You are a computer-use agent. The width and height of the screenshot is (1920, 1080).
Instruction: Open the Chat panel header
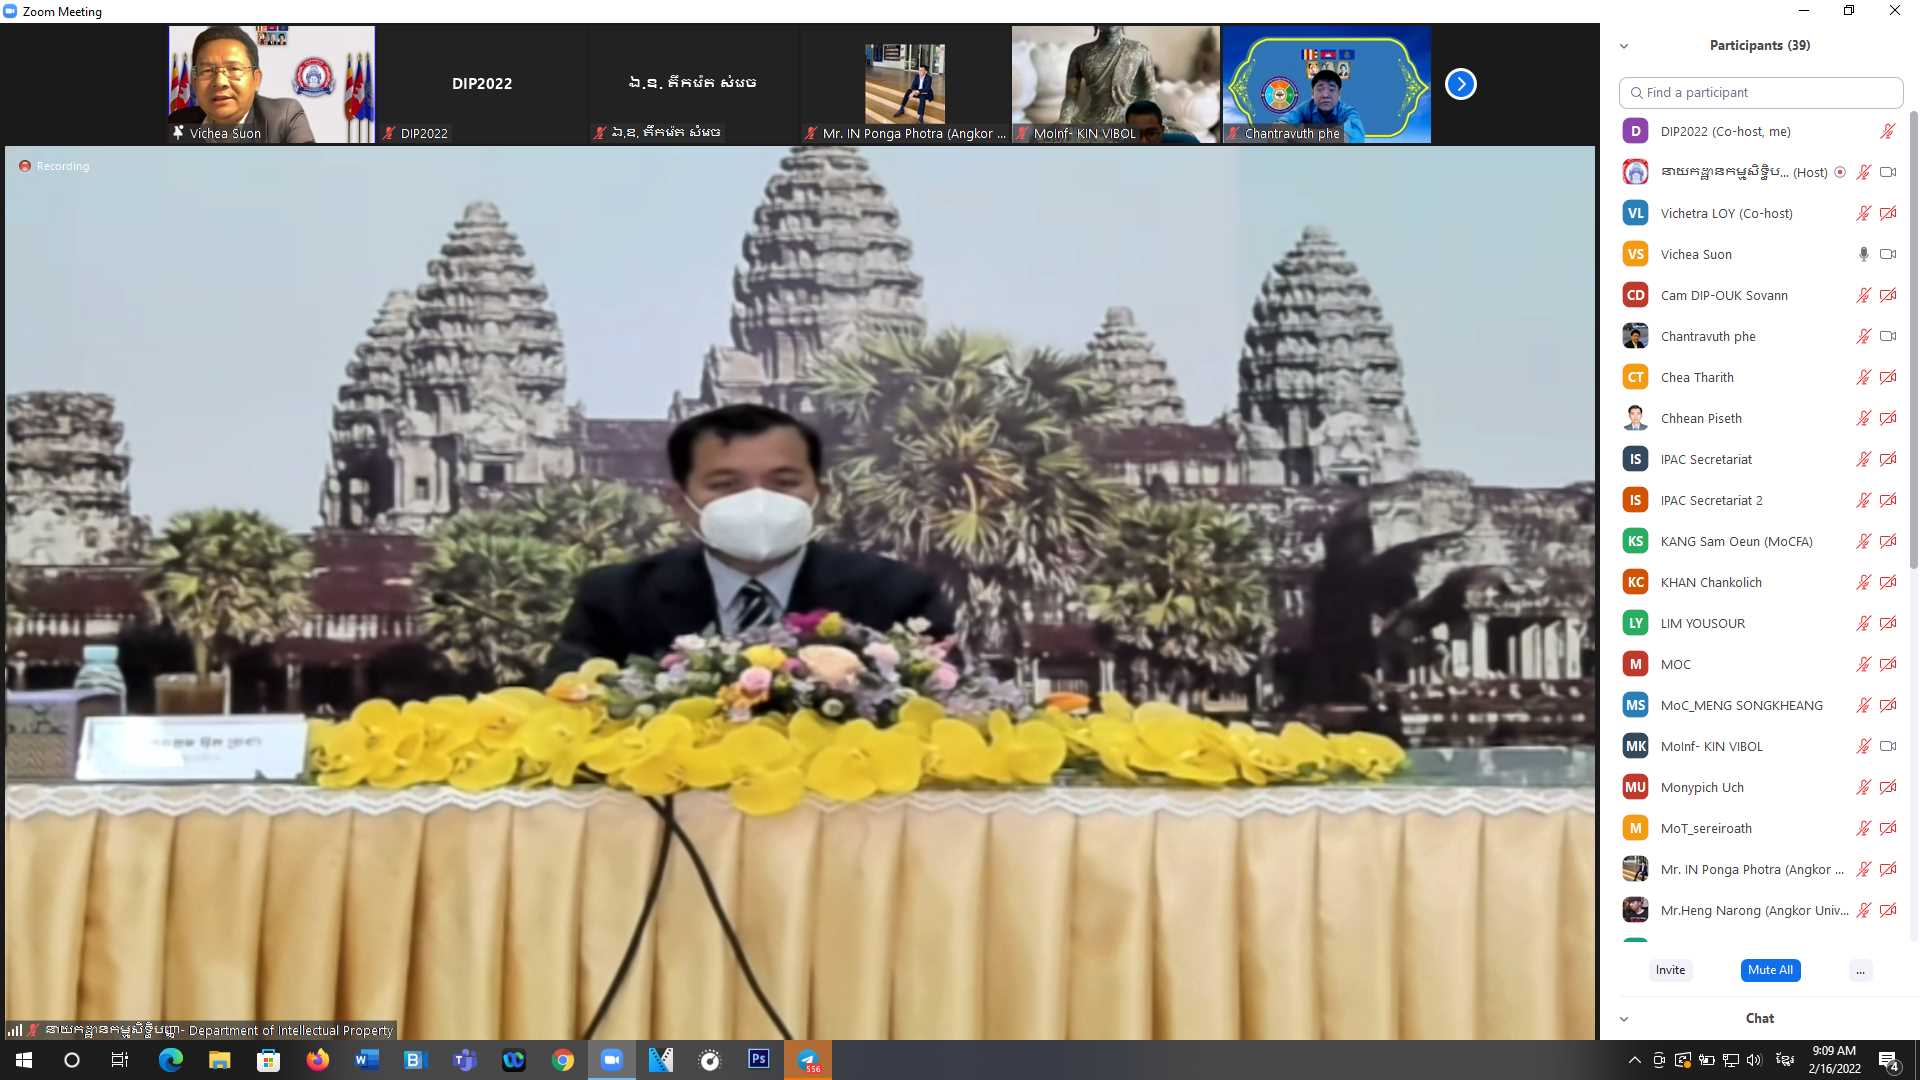pos(1759,1018)
